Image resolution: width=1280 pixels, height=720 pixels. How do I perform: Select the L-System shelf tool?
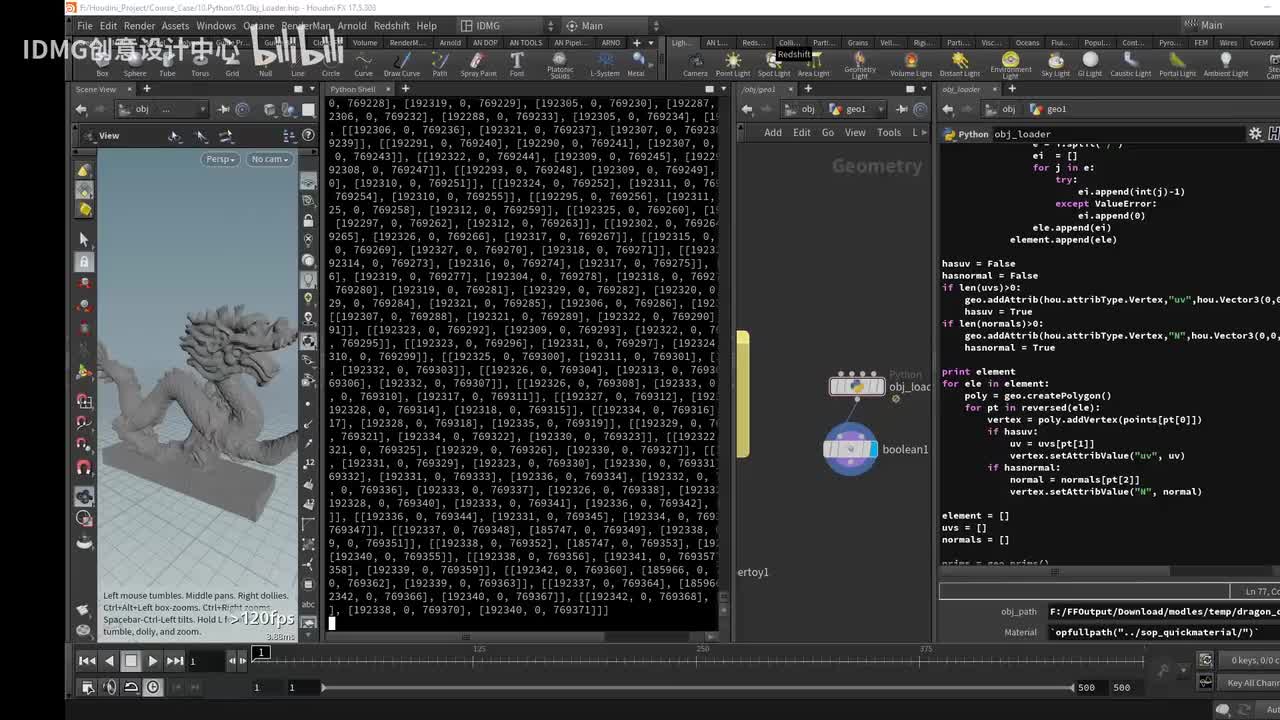(x=604, y=63)
